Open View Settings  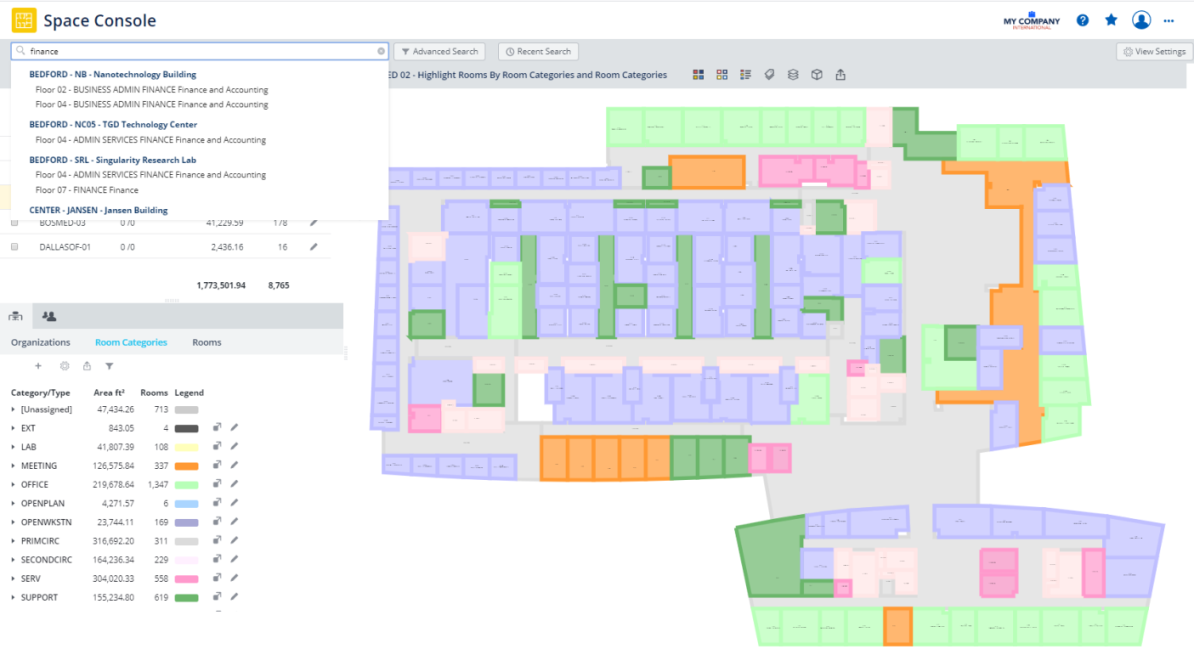(x=1154, y=52)
